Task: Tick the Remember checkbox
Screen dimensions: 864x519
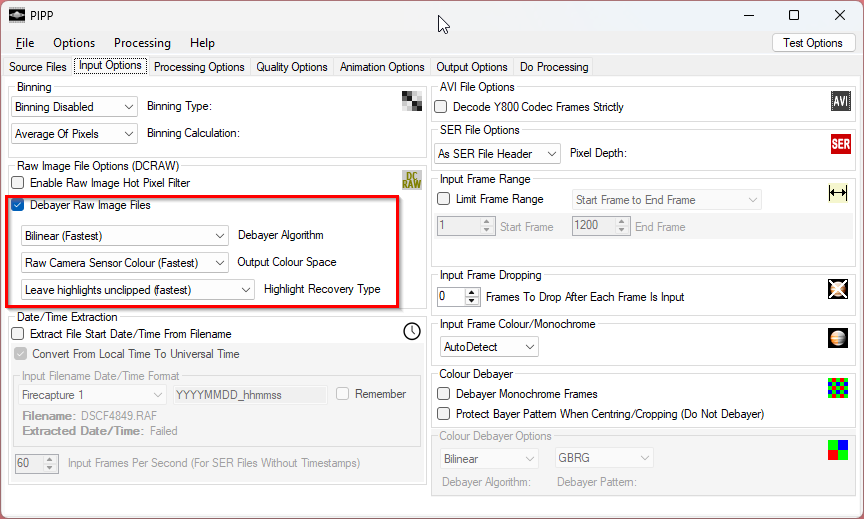Action: point(342,394)
